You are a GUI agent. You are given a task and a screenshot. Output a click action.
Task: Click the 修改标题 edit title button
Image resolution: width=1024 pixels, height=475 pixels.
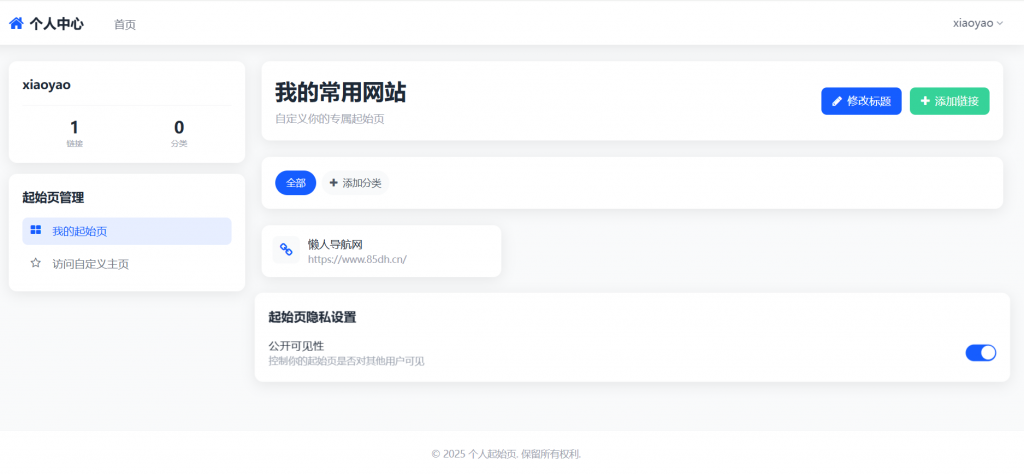pos(861,101)
